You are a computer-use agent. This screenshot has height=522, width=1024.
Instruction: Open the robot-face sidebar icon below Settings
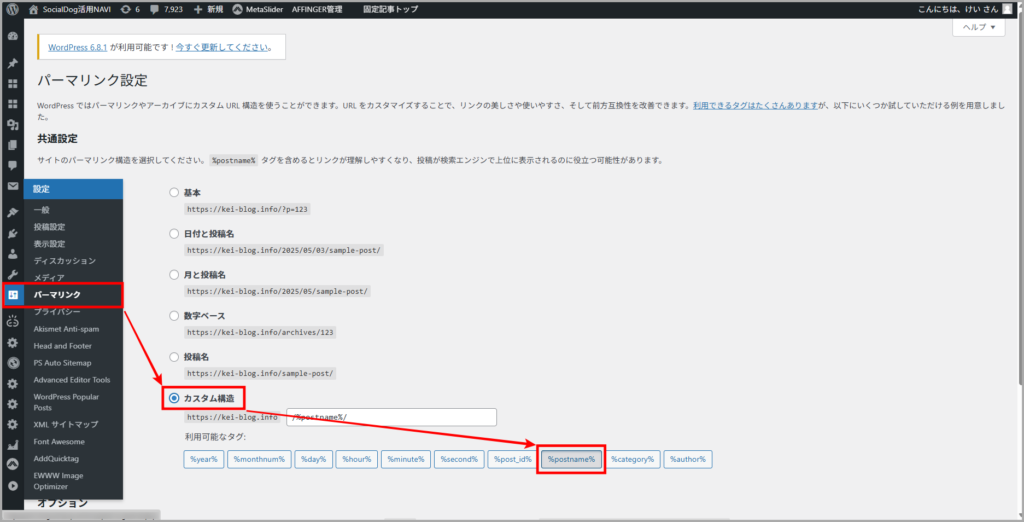pos(12,321)
